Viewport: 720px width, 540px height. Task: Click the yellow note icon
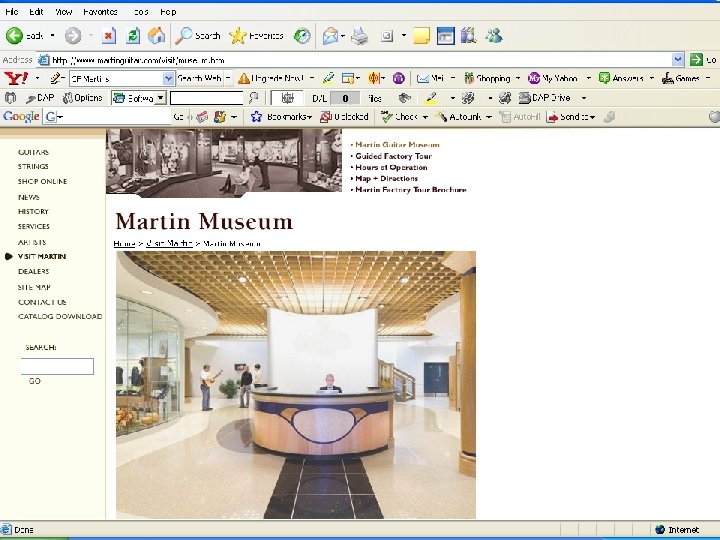421,35
